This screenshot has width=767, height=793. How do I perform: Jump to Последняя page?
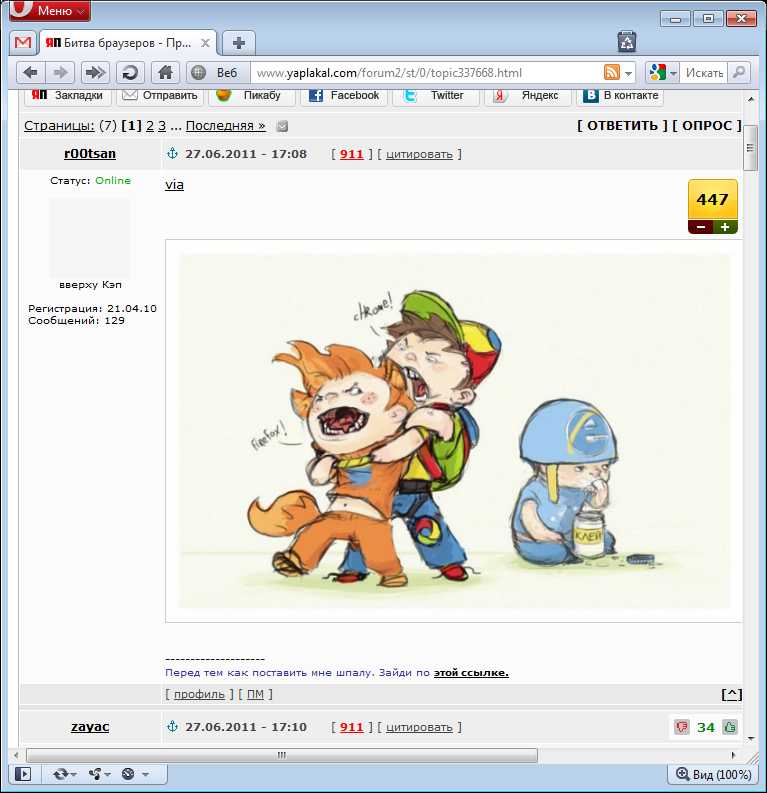[225, 125]
